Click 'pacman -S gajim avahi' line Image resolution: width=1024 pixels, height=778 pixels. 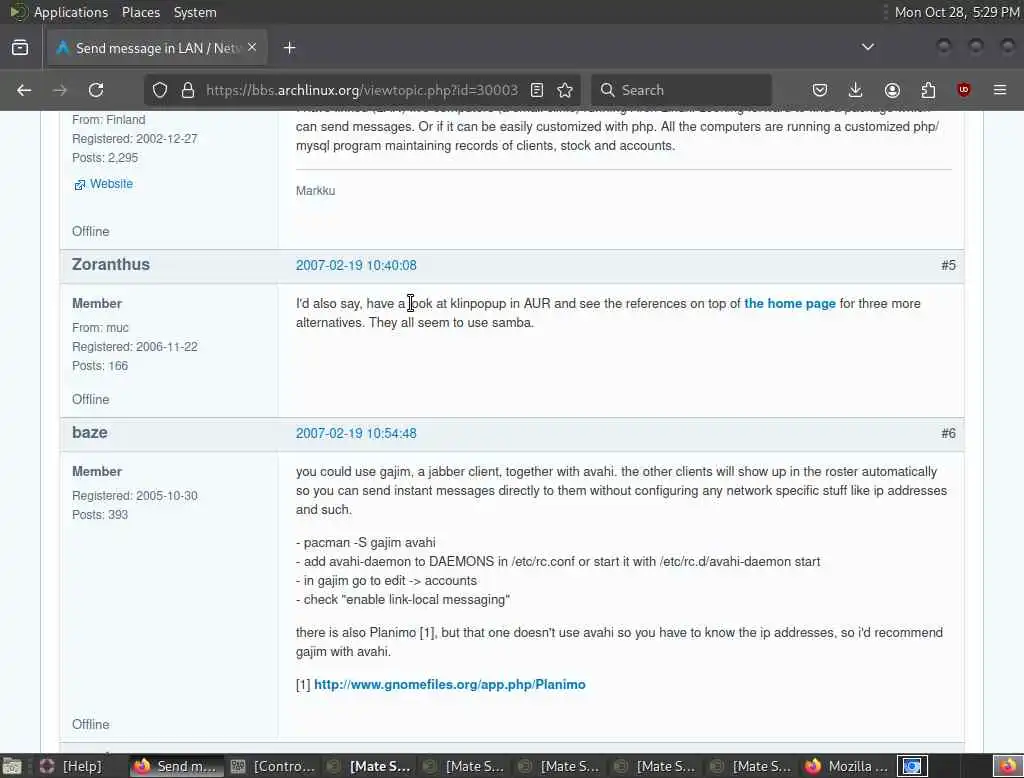coord(366,543)
